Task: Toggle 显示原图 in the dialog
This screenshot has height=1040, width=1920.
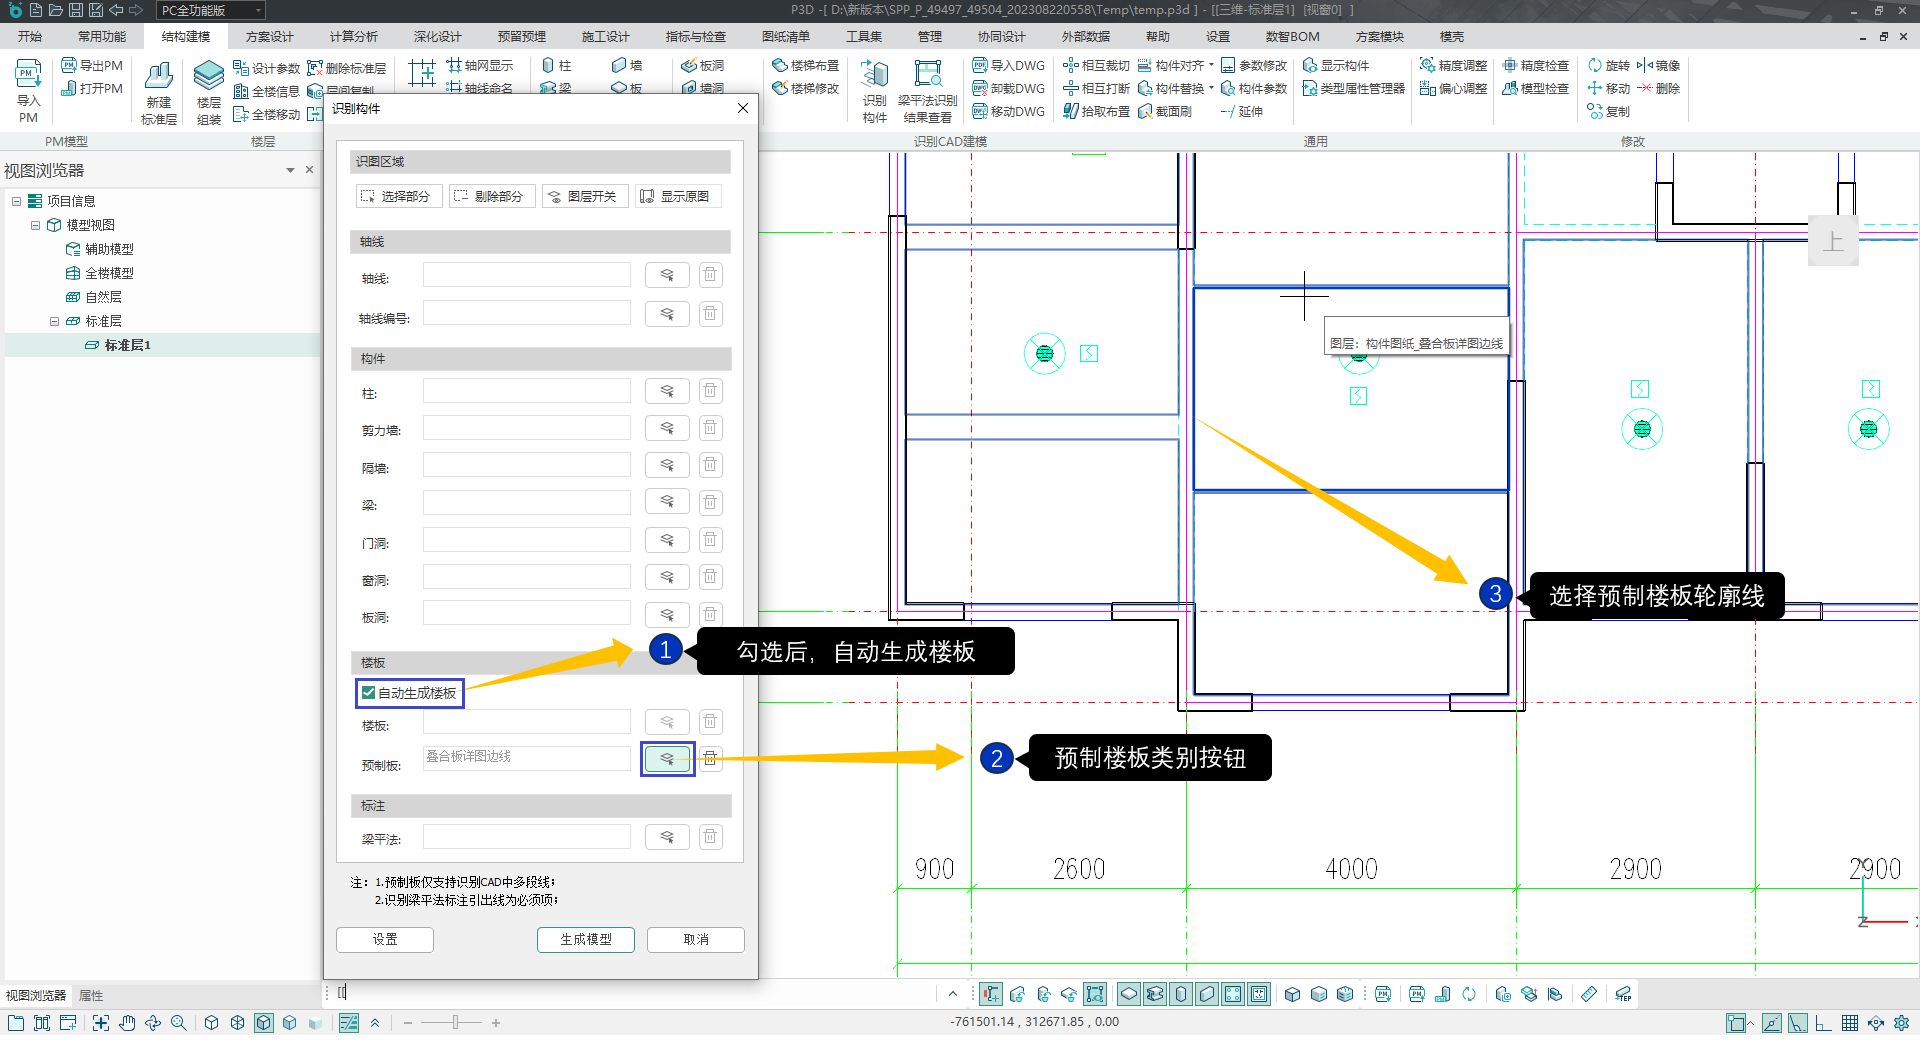Action: pos(676,197)
